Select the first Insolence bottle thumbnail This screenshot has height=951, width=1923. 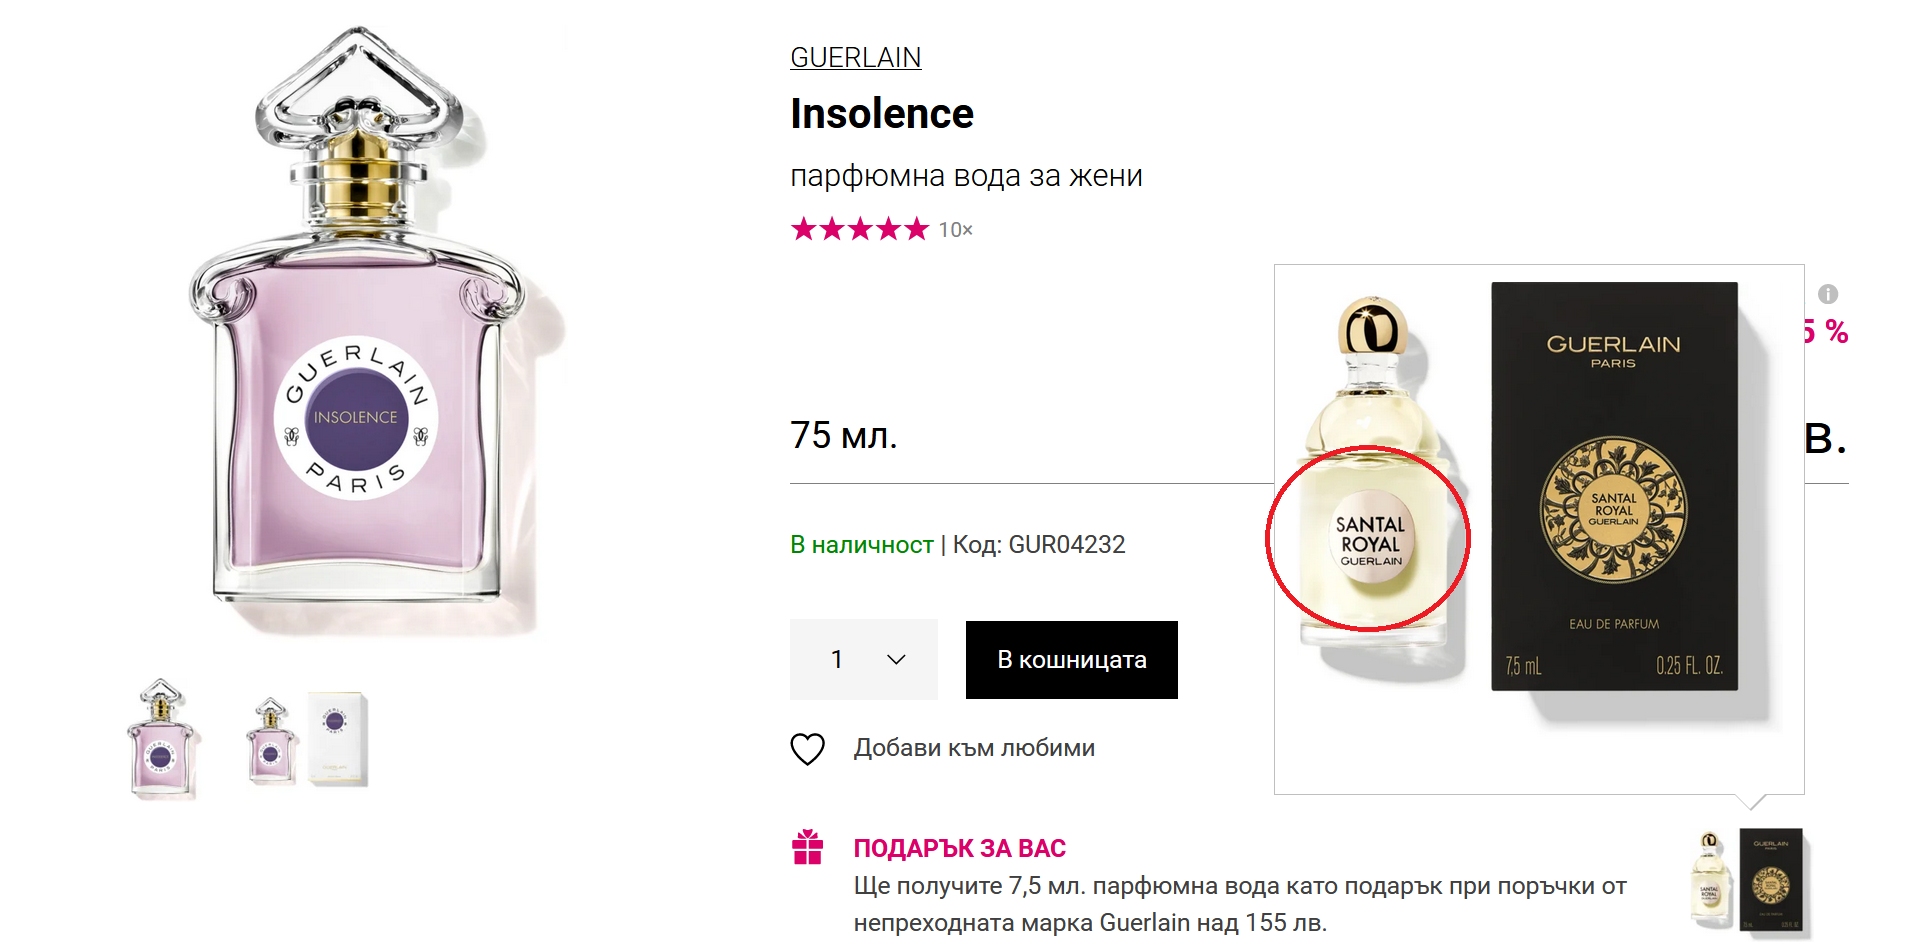162,738
